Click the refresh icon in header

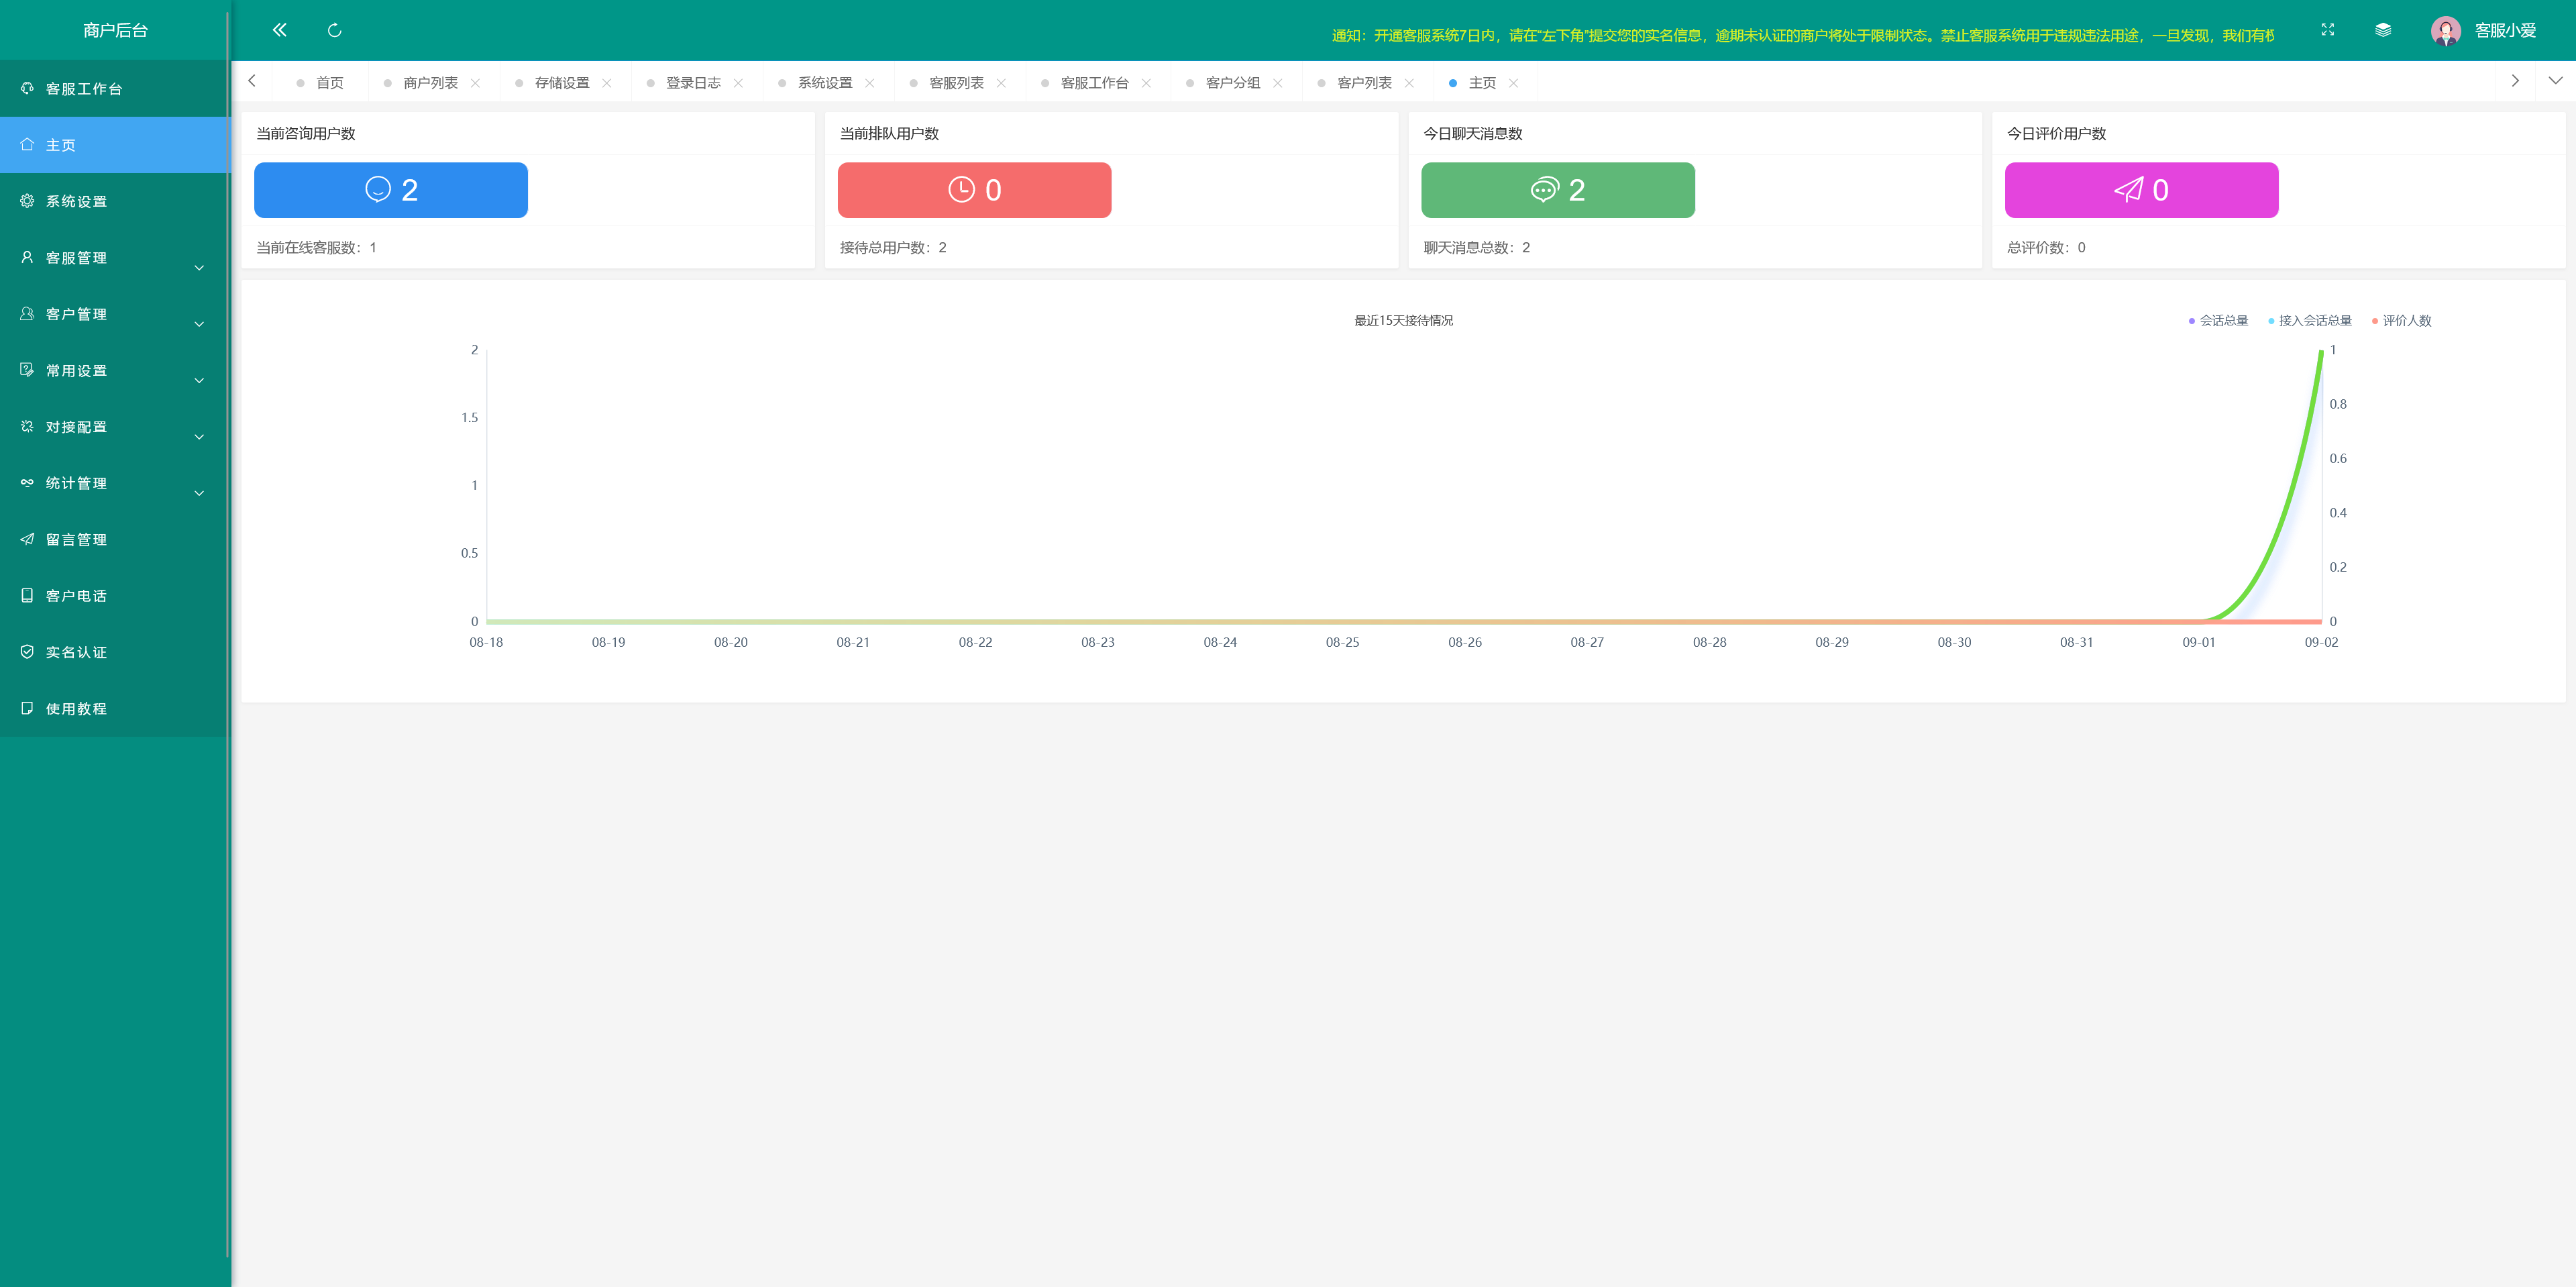[335, 30]
